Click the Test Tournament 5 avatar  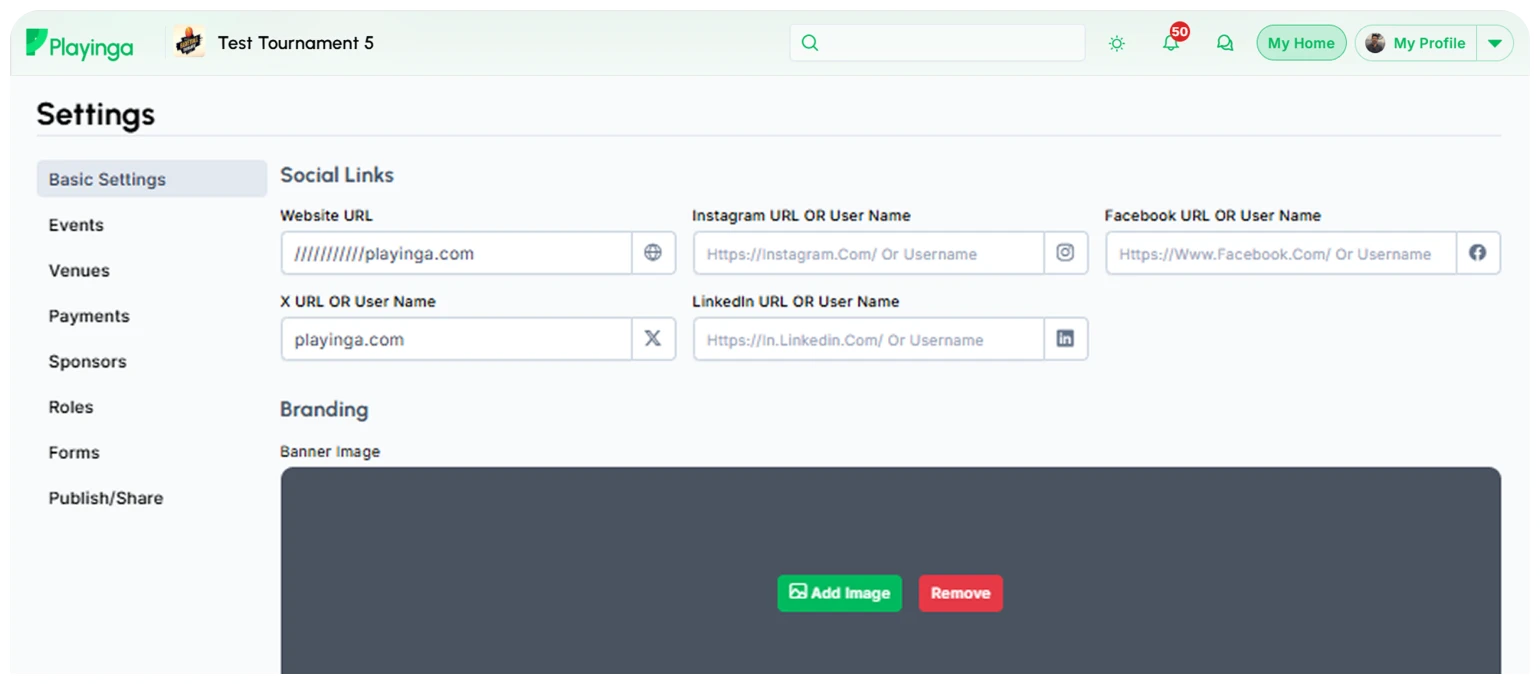pos(189,43)
